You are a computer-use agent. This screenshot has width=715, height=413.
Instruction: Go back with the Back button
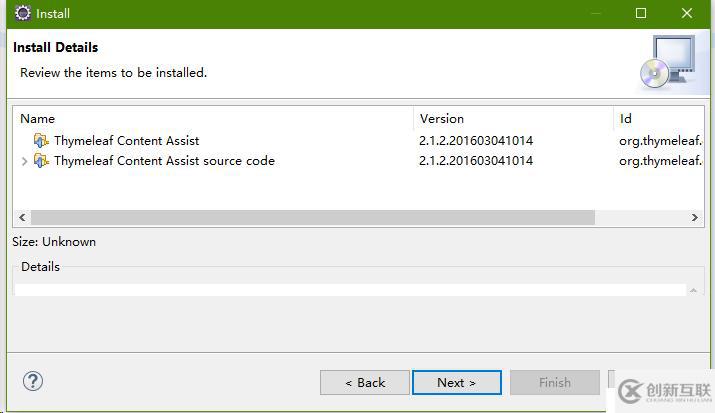click(x=365, y=382)
